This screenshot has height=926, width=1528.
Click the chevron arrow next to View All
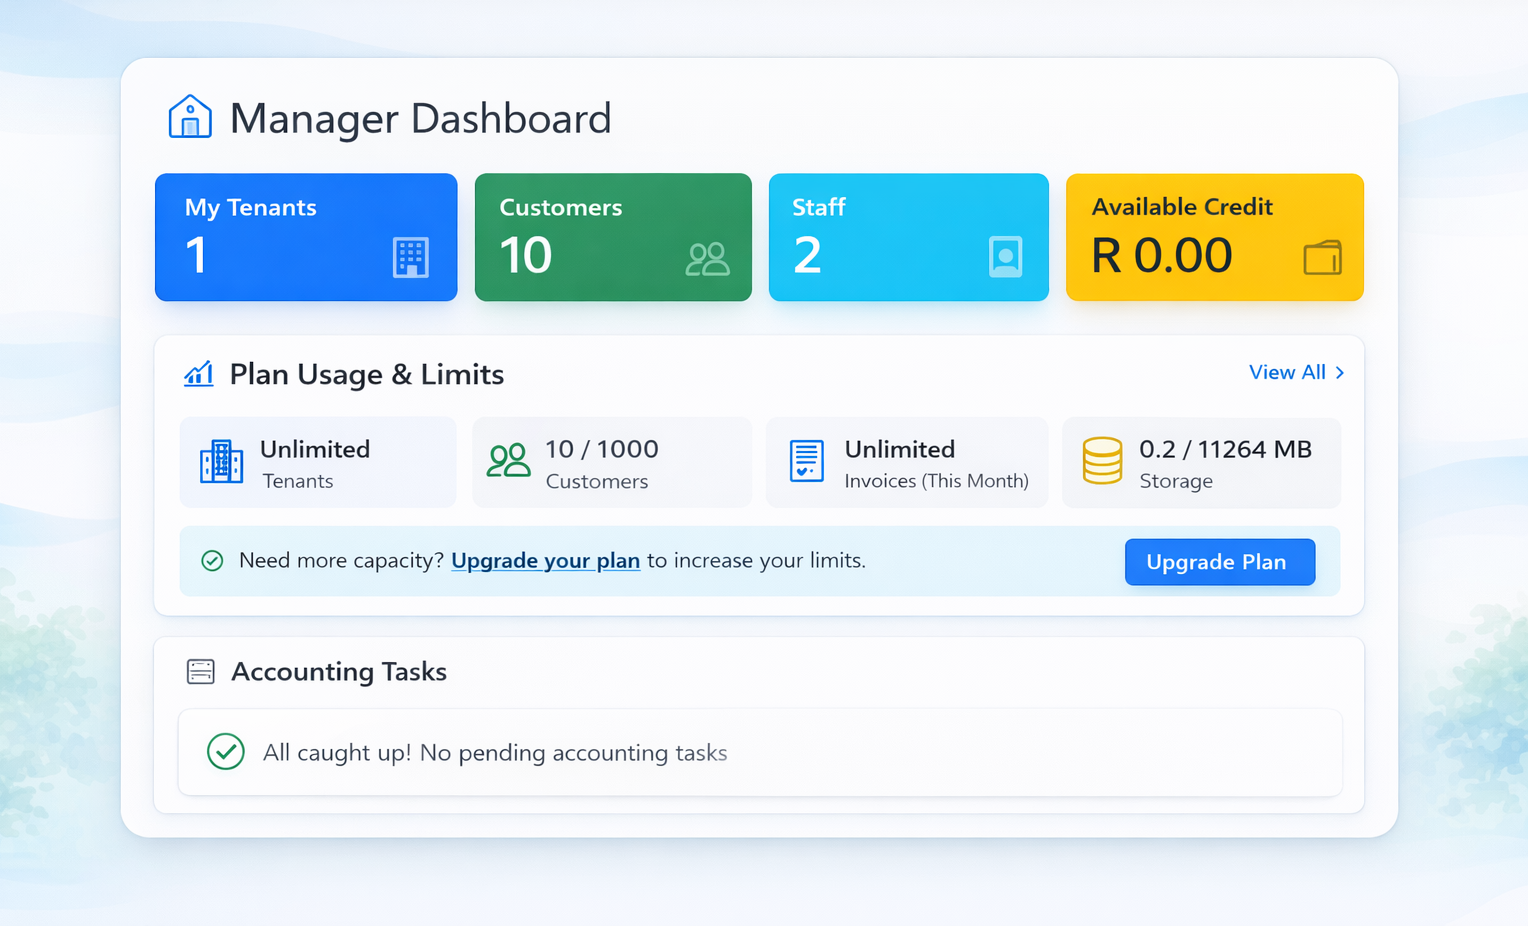click(1338, 372)
